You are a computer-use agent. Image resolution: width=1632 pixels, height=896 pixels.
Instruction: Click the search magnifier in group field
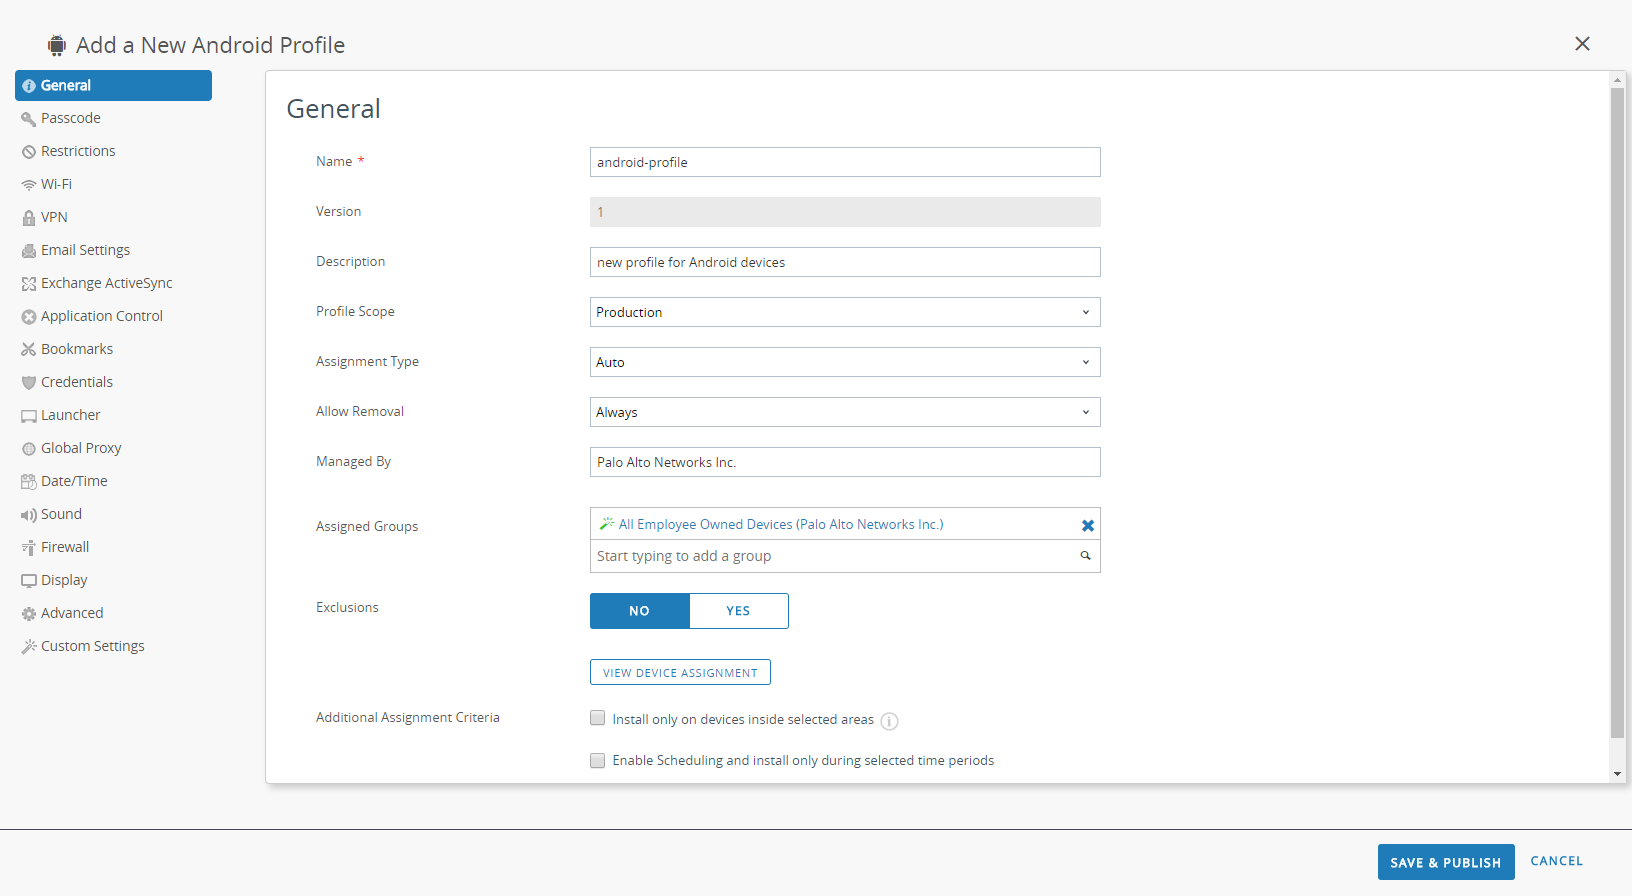point(1085,556)
